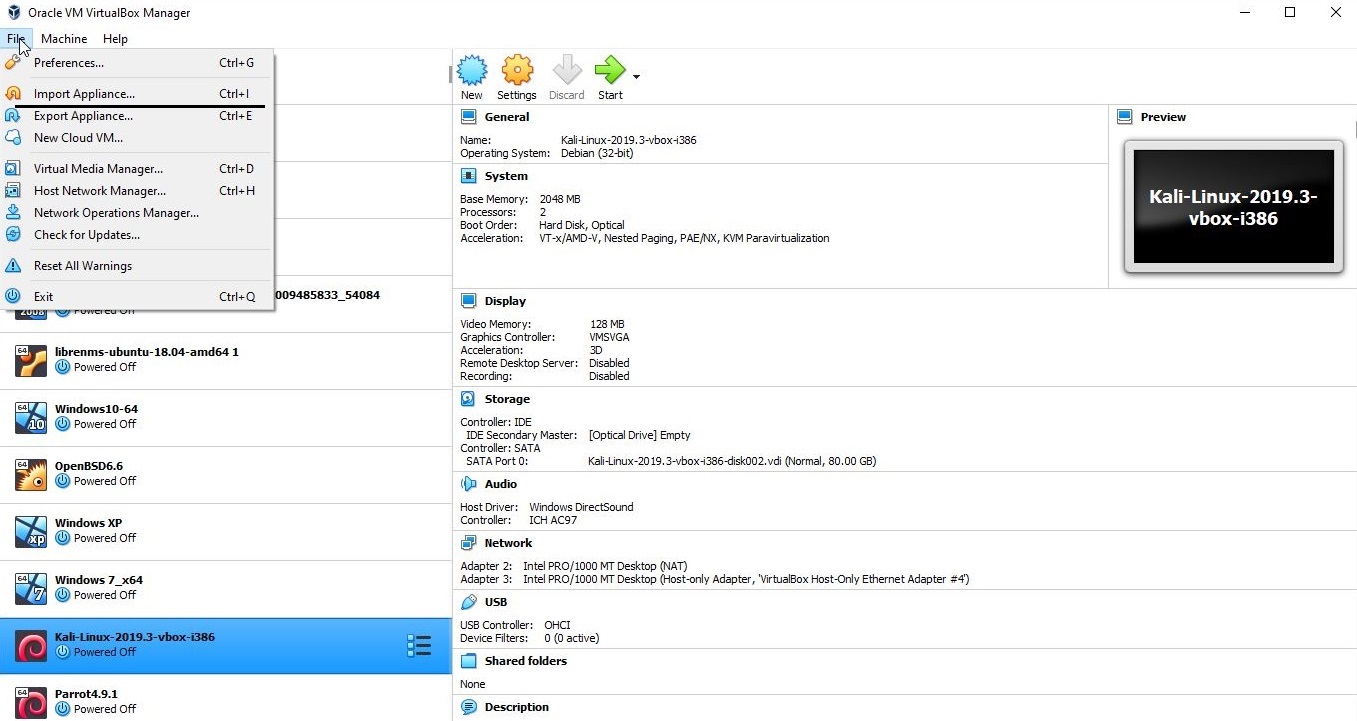
Task: Click the Check for Updates menu icon
Action: (13, 235)
